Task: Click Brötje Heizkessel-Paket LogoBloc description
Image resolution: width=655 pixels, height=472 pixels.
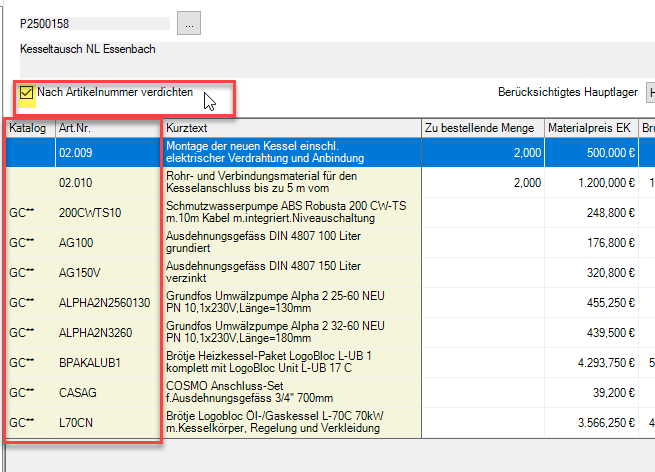Action: 269,363
